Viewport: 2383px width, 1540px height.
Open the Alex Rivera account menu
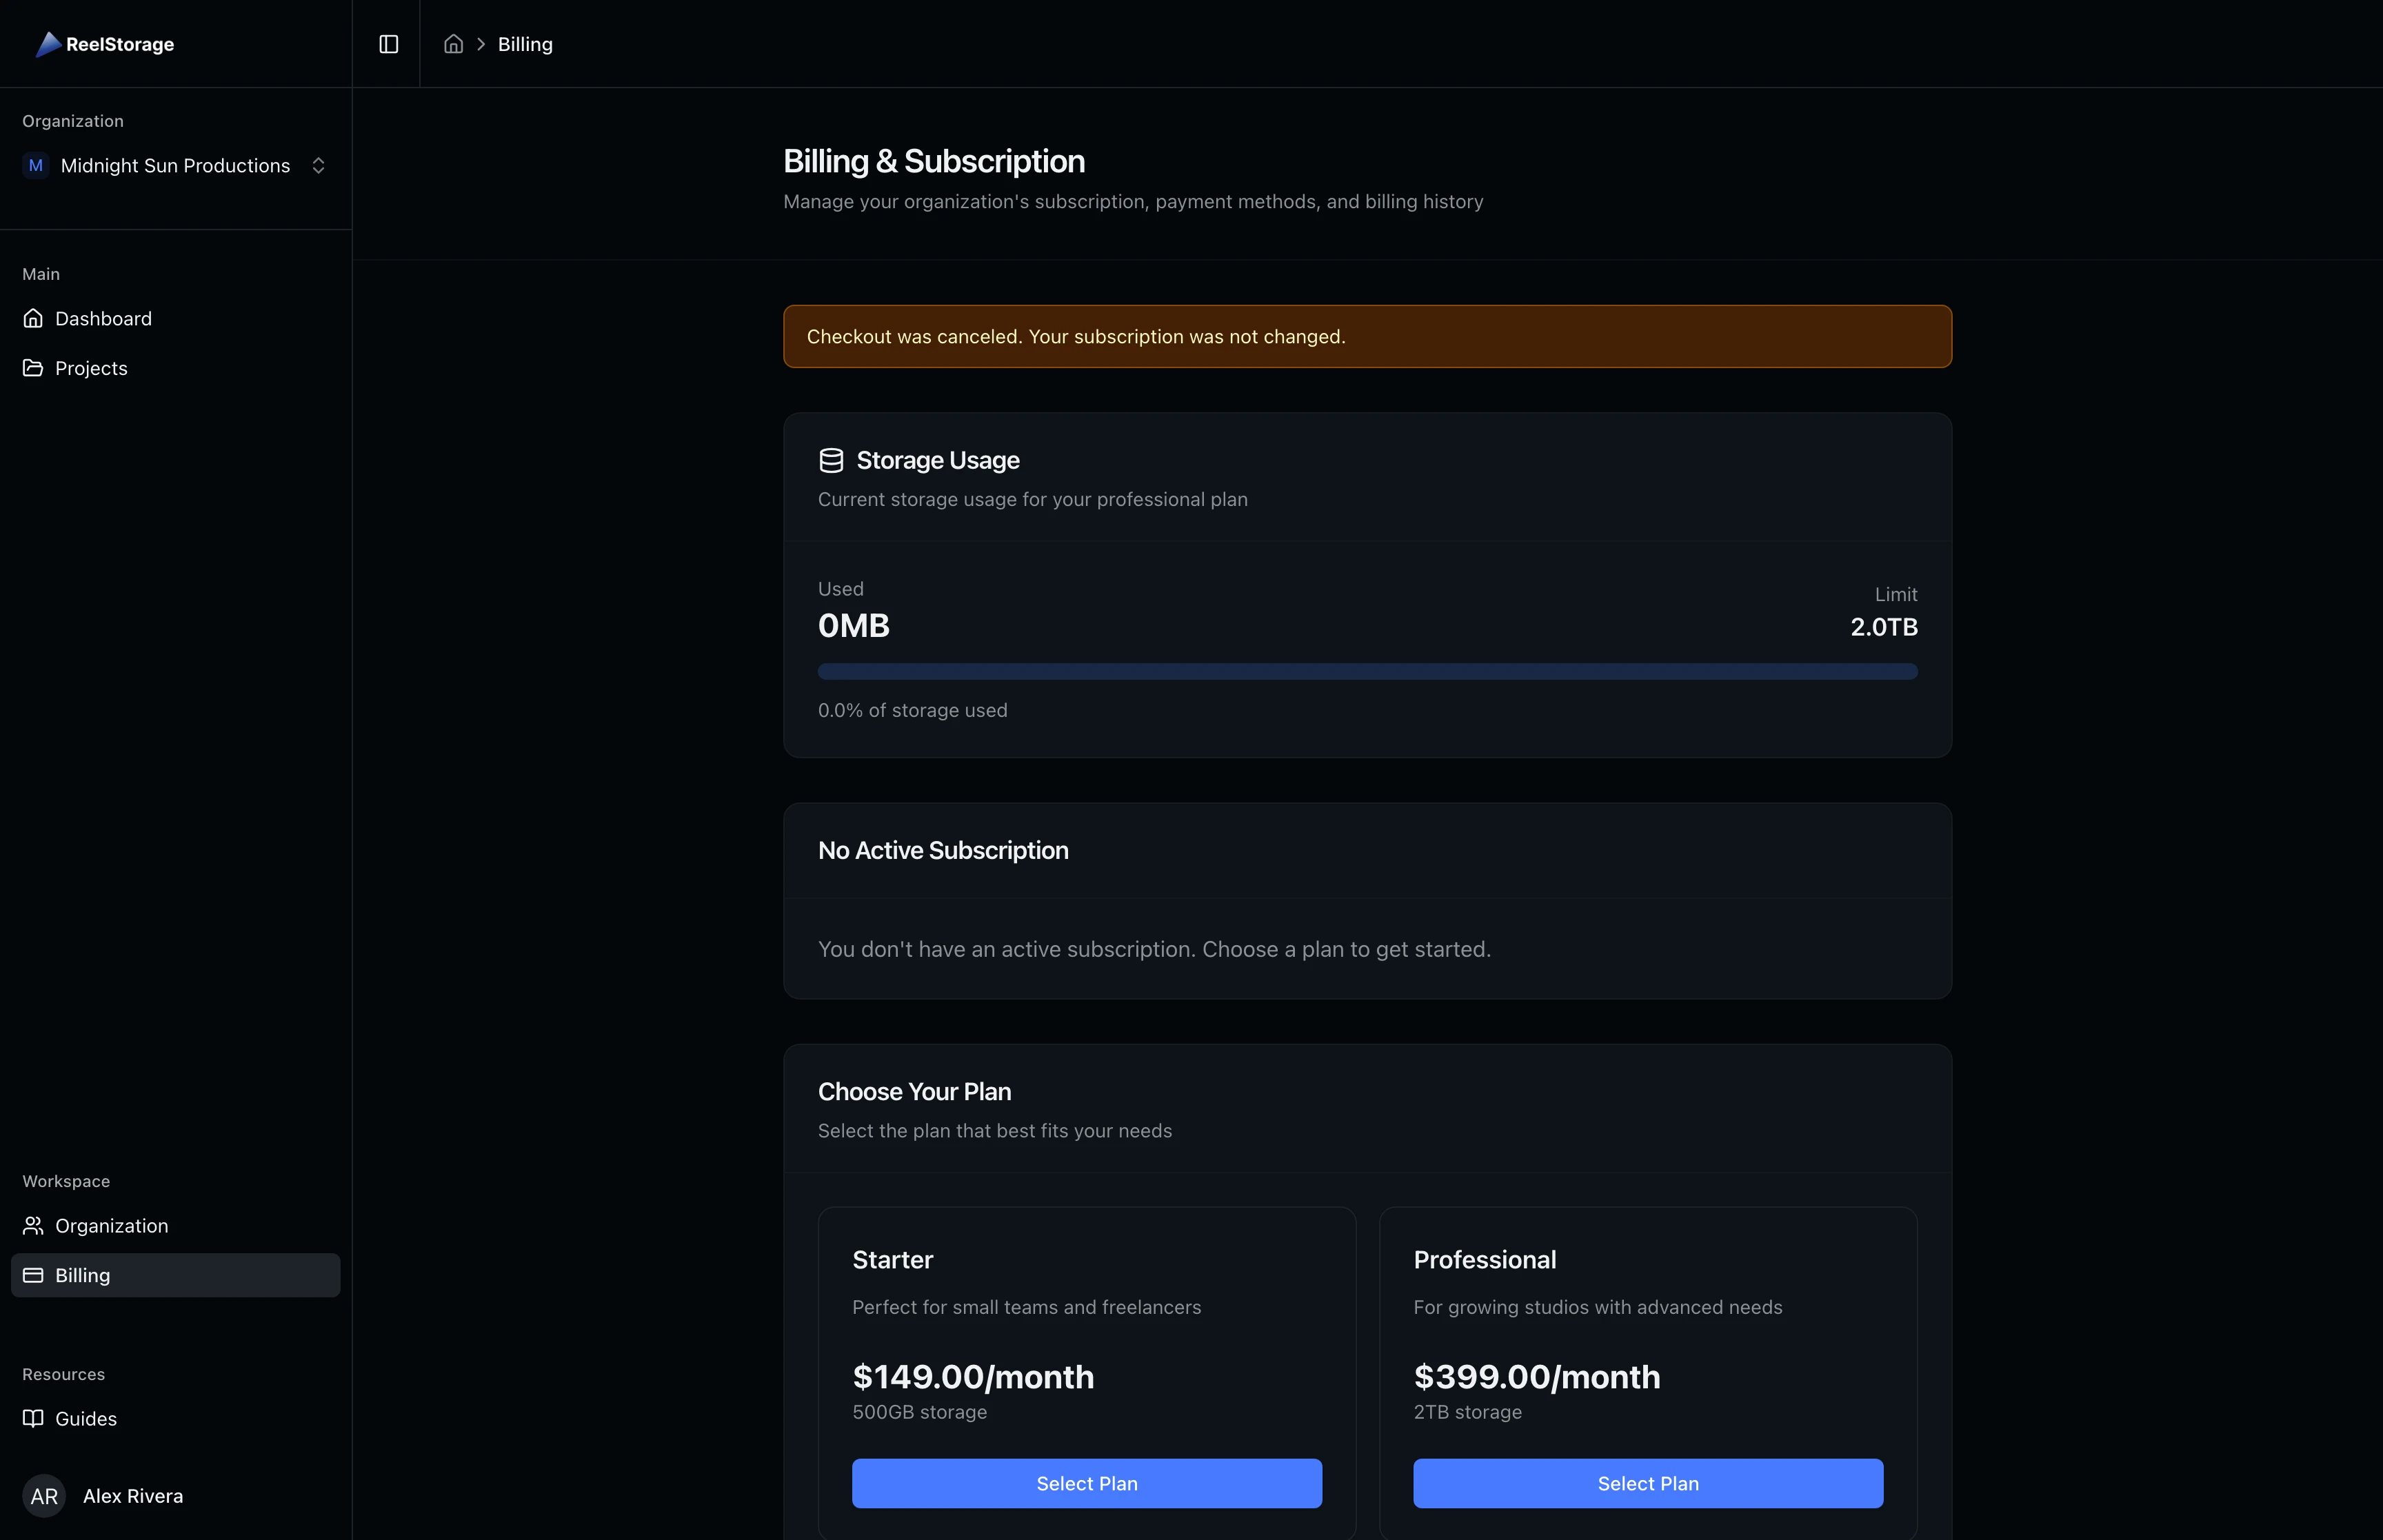pyautogui.click(x=133, y=1496)
